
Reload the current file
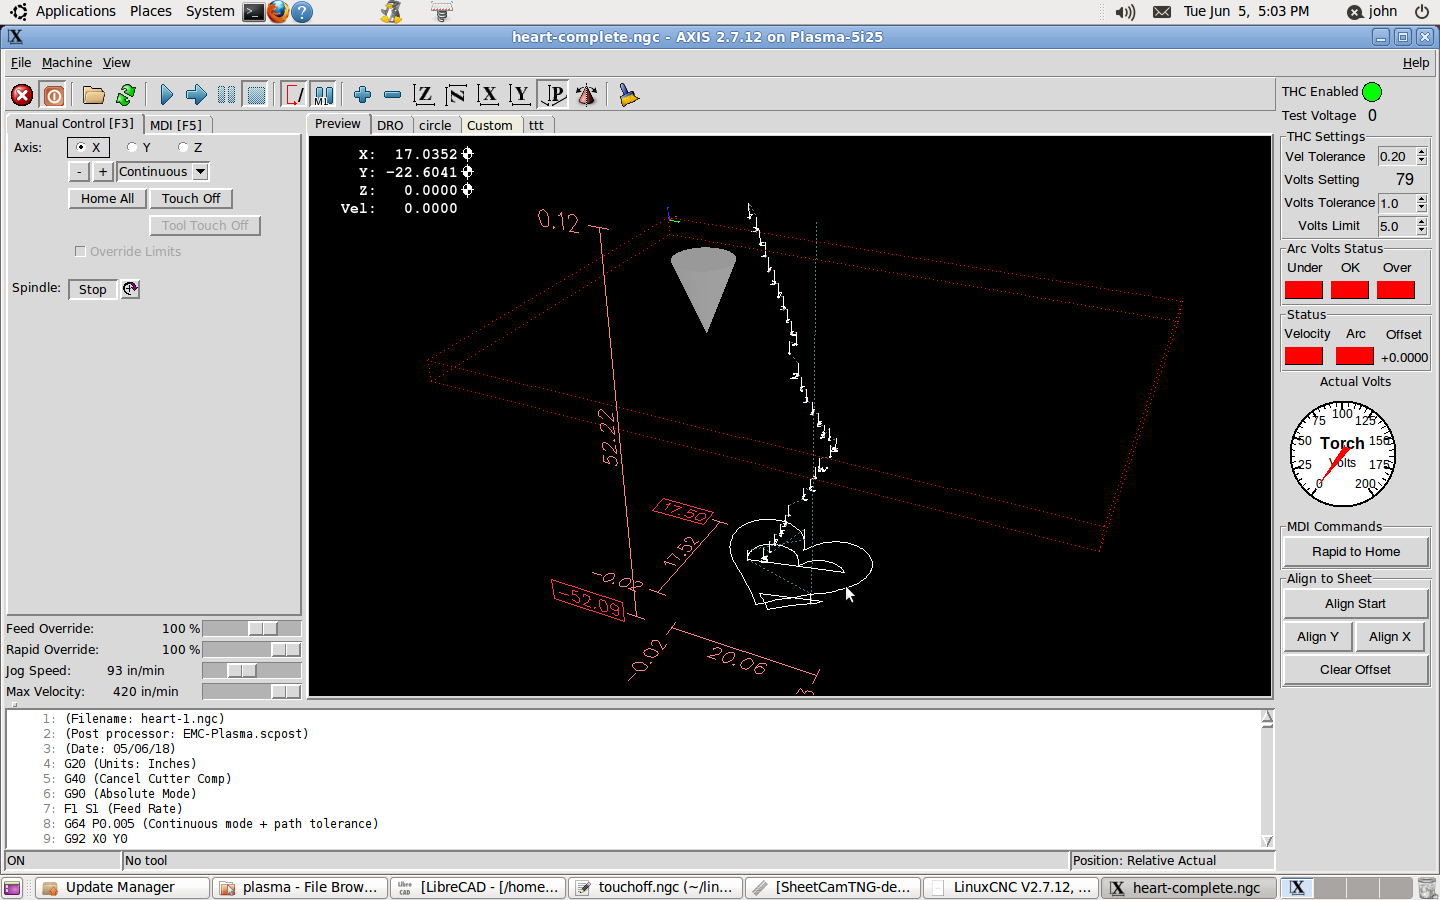pyautogui.click(x=126, y=95)
